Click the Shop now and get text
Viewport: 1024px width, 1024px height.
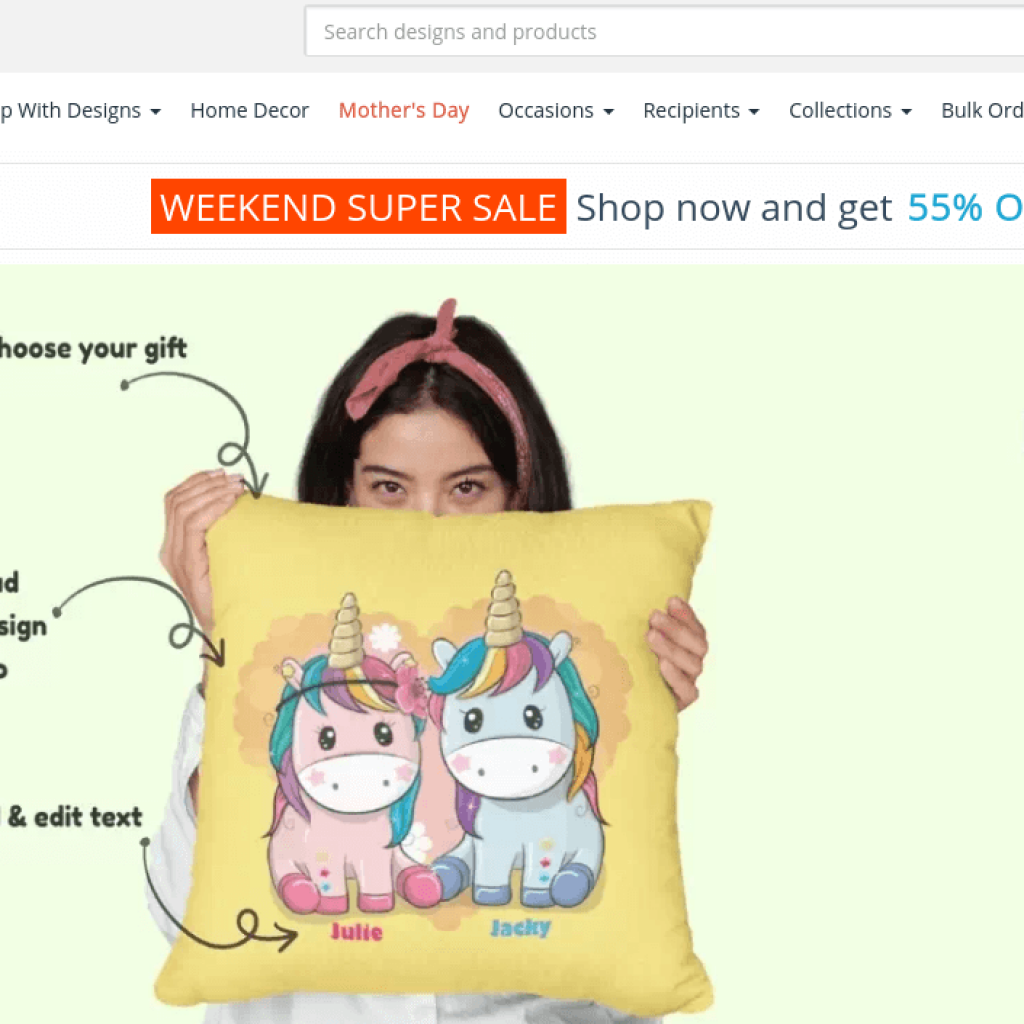(733, 208)
